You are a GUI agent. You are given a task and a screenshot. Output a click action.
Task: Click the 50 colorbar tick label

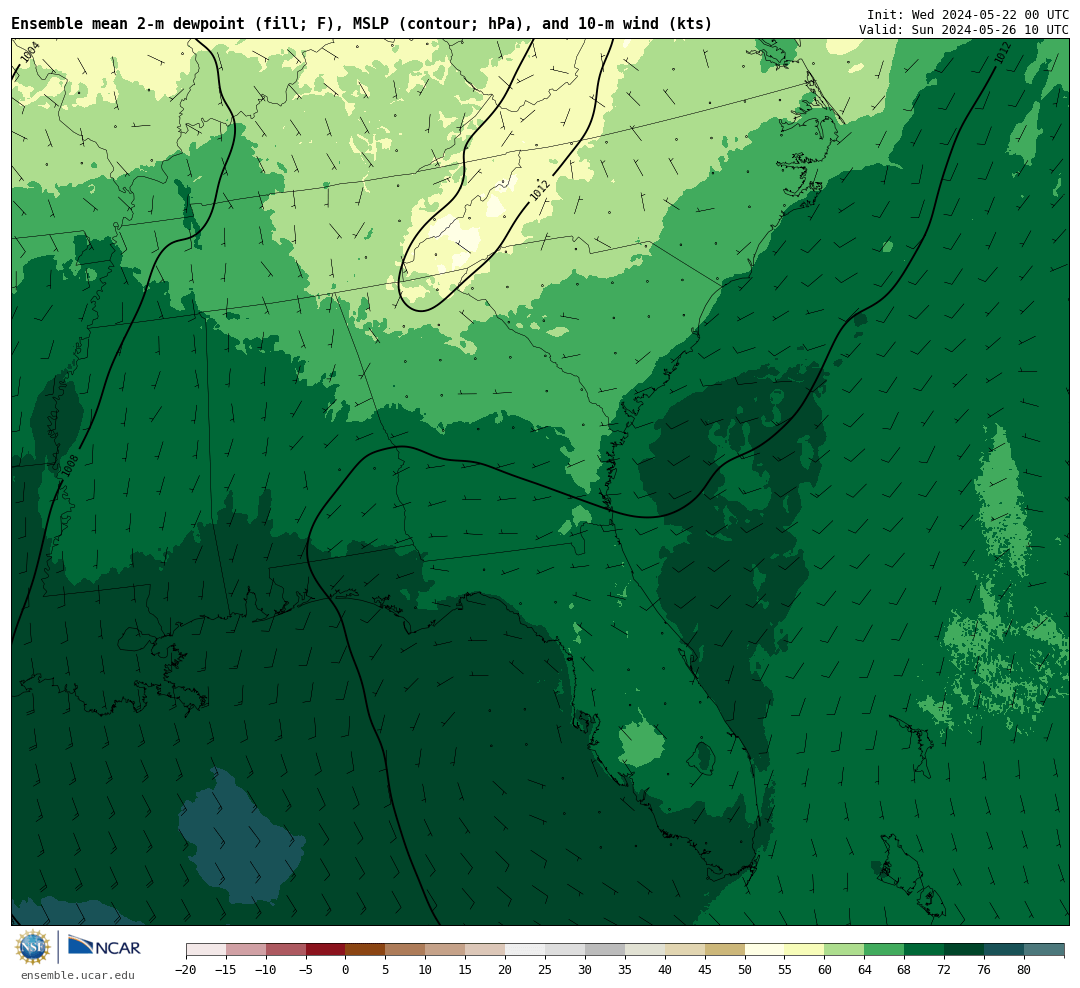(x=745, y=970)
